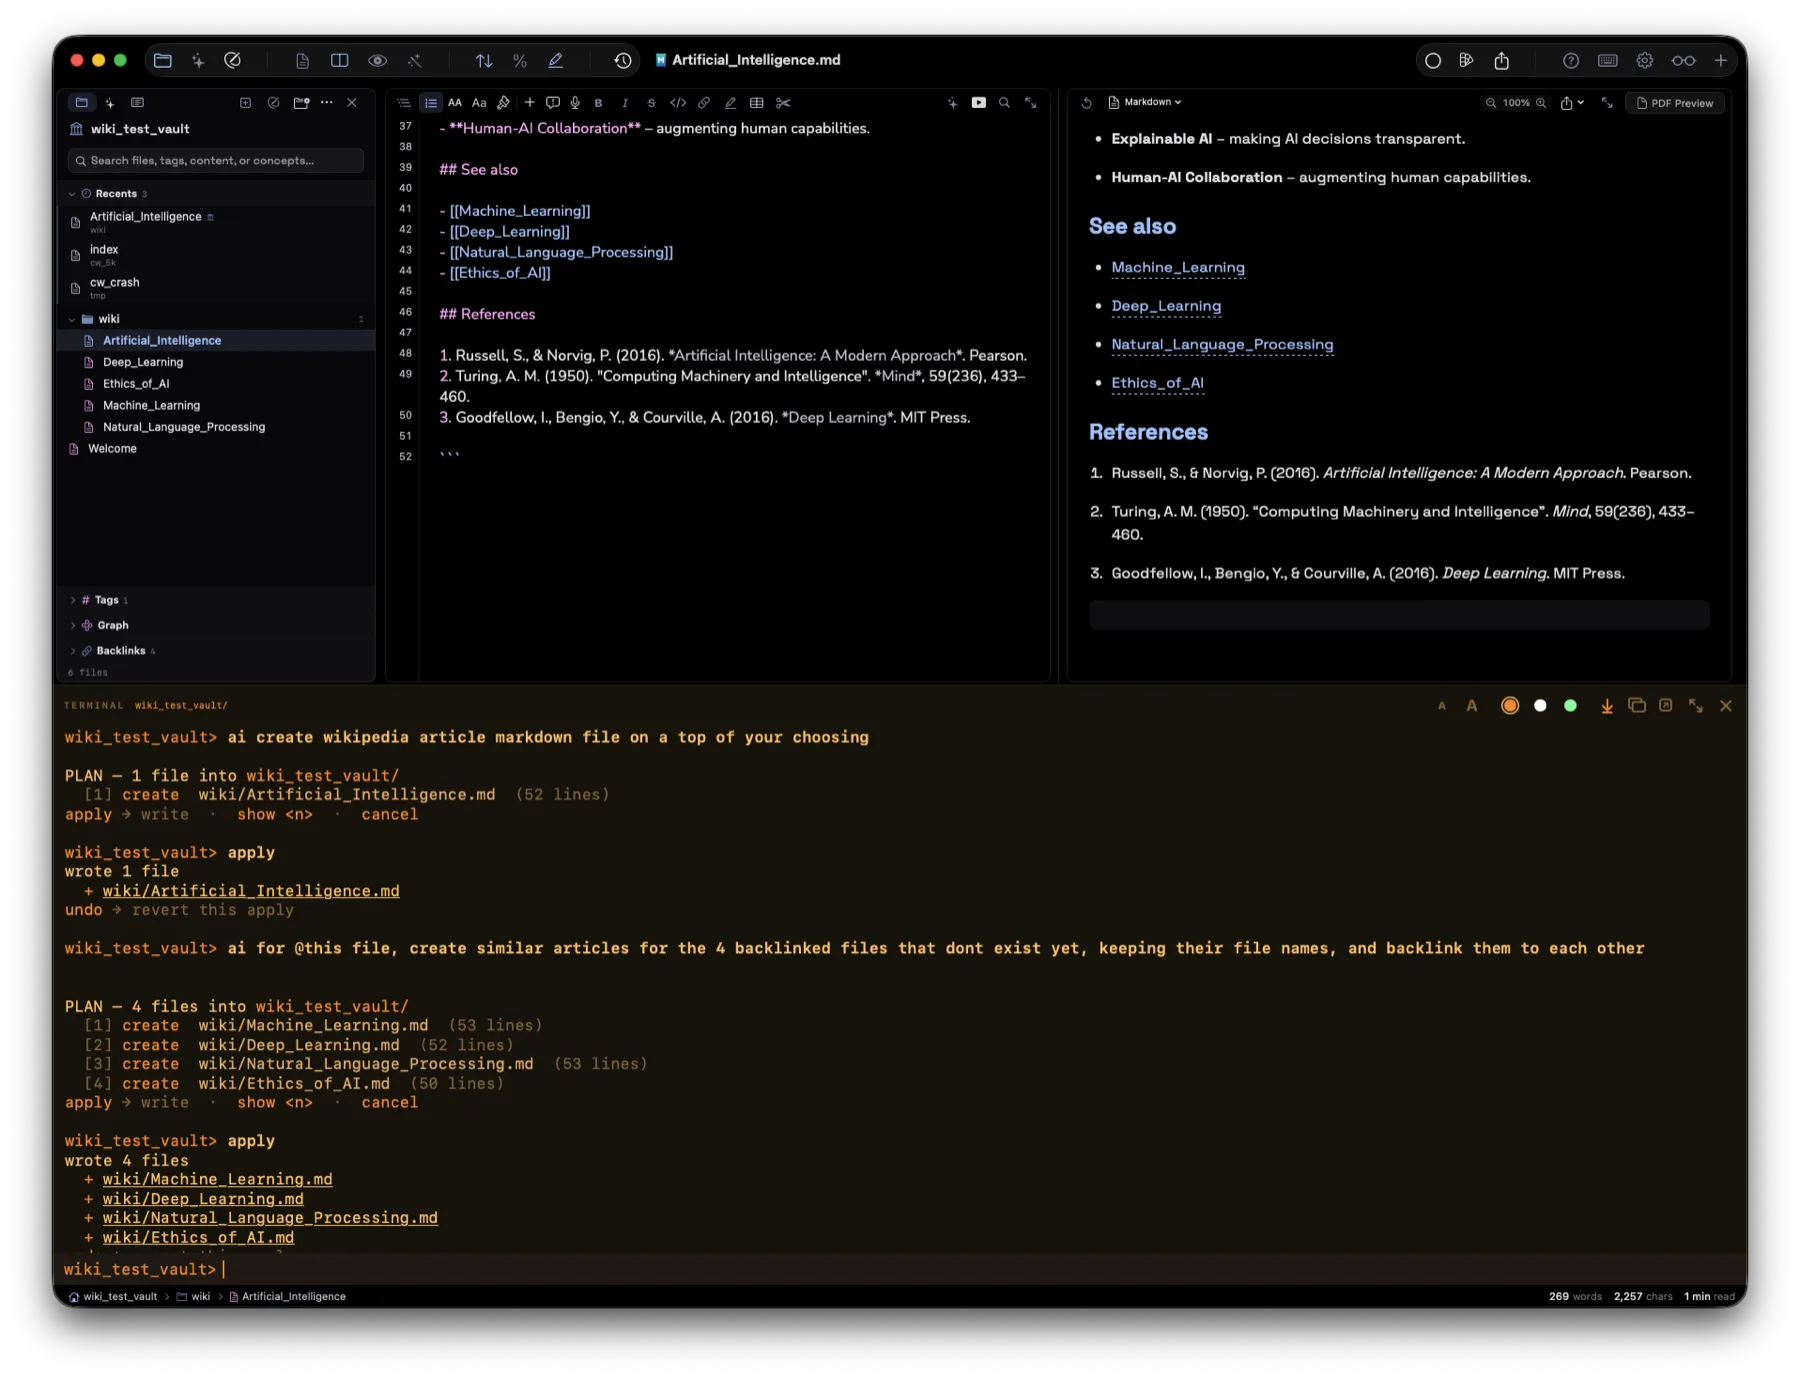
Task: Open the settings gear icon
Action: click(1645, 61)
